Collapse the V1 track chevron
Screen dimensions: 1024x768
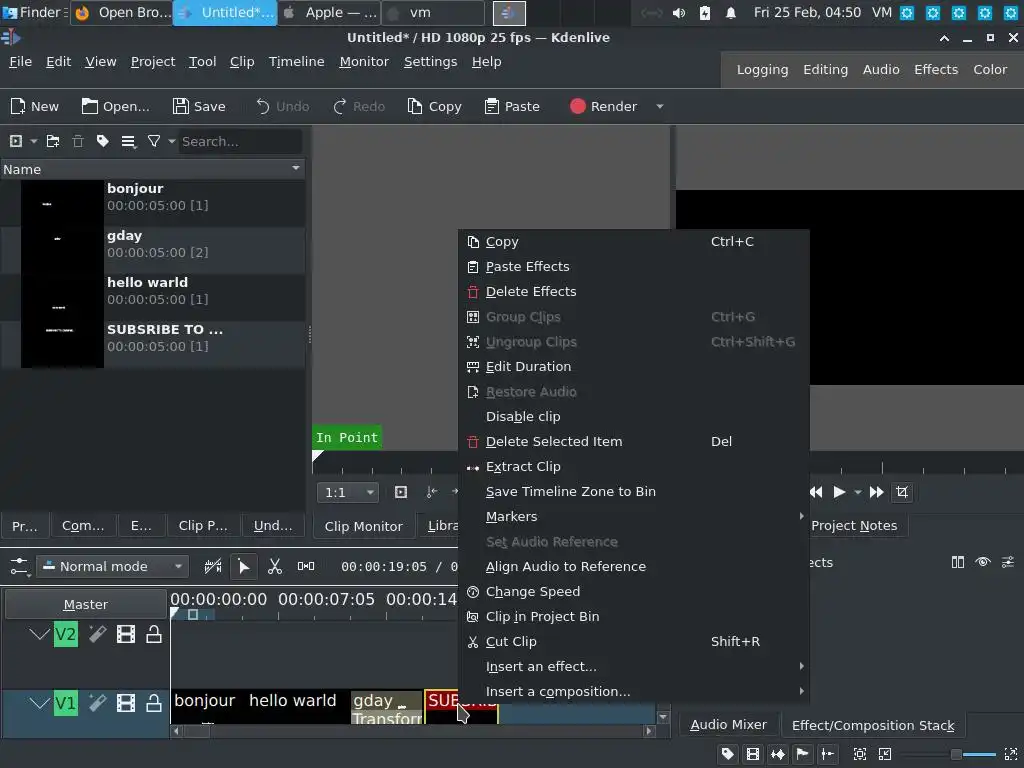click(x=40, y=703)
